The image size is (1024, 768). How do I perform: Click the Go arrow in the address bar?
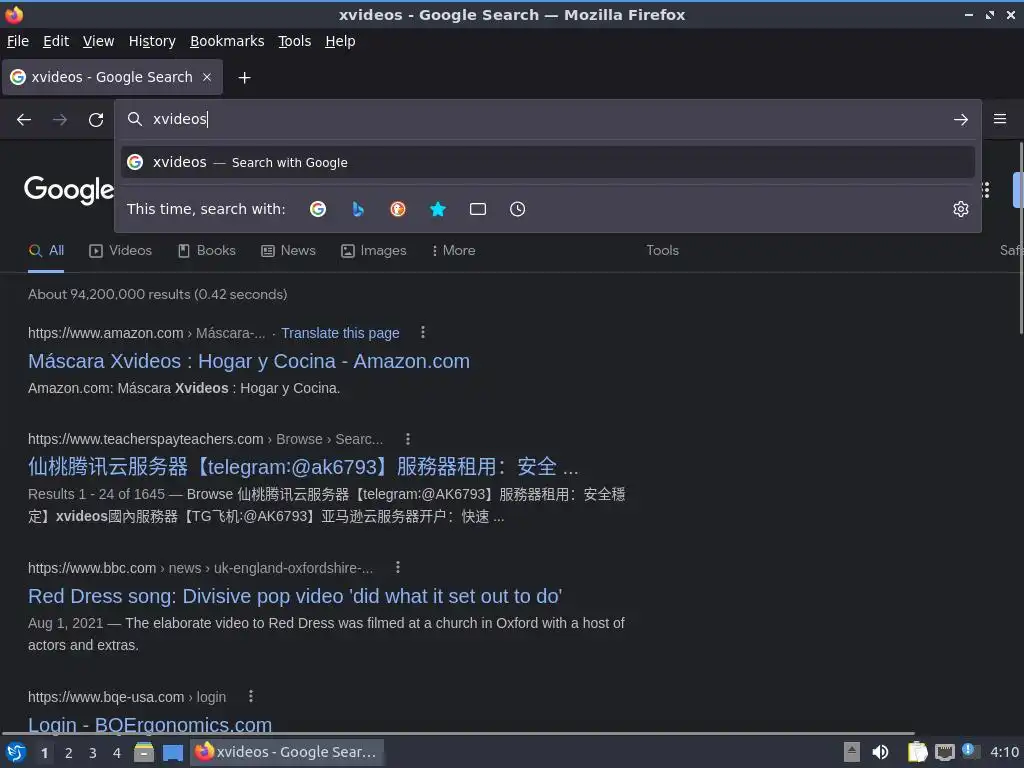(960, 120)
